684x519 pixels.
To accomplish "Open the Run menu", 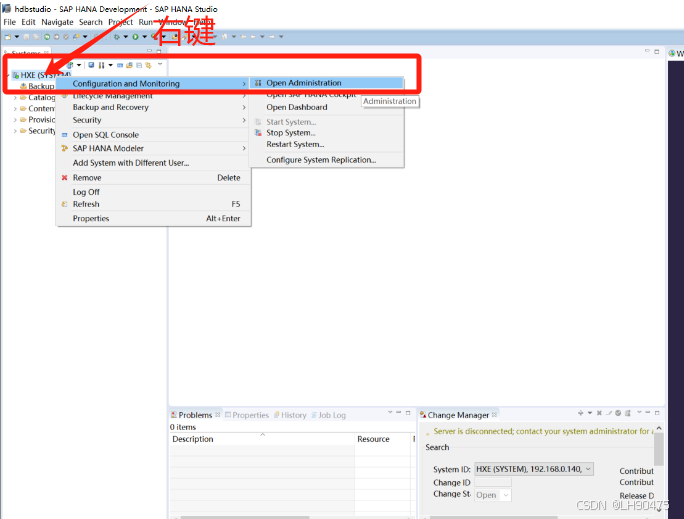I will pos(145,22).
